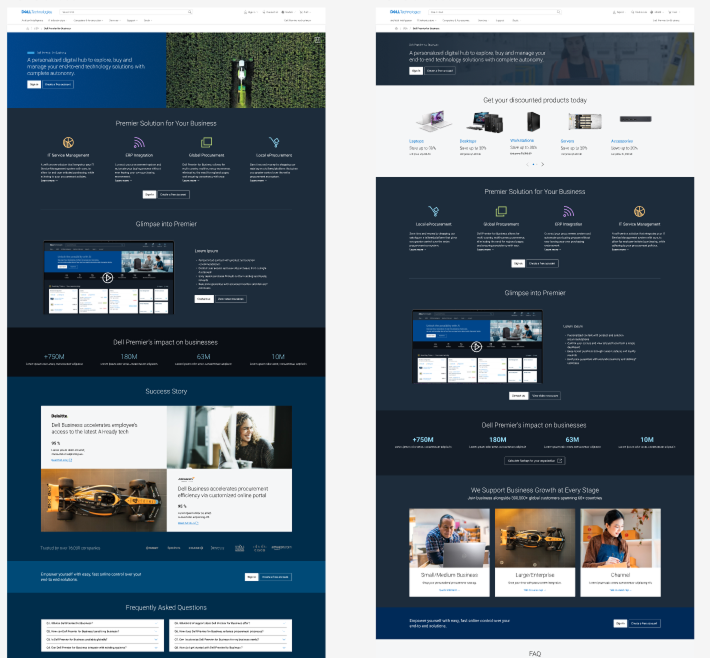Open Services menu in left page navigation
Screen dimensions: 710x658
click(115, 20)
